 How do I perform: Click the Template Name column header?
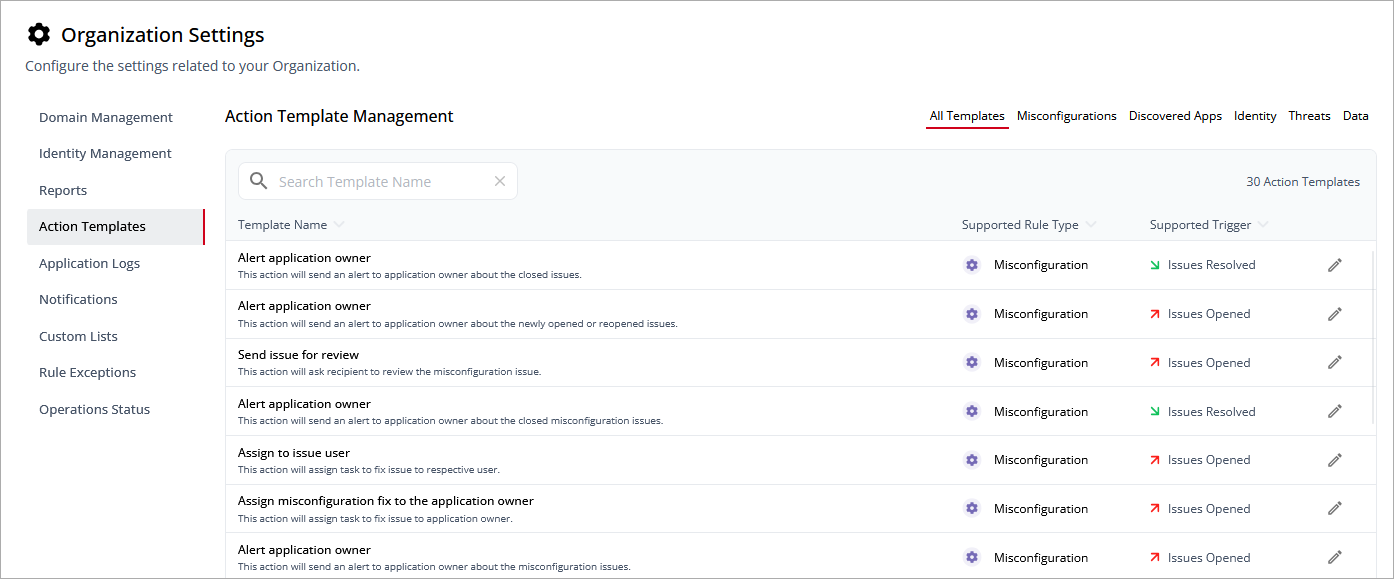coord(282,225)
